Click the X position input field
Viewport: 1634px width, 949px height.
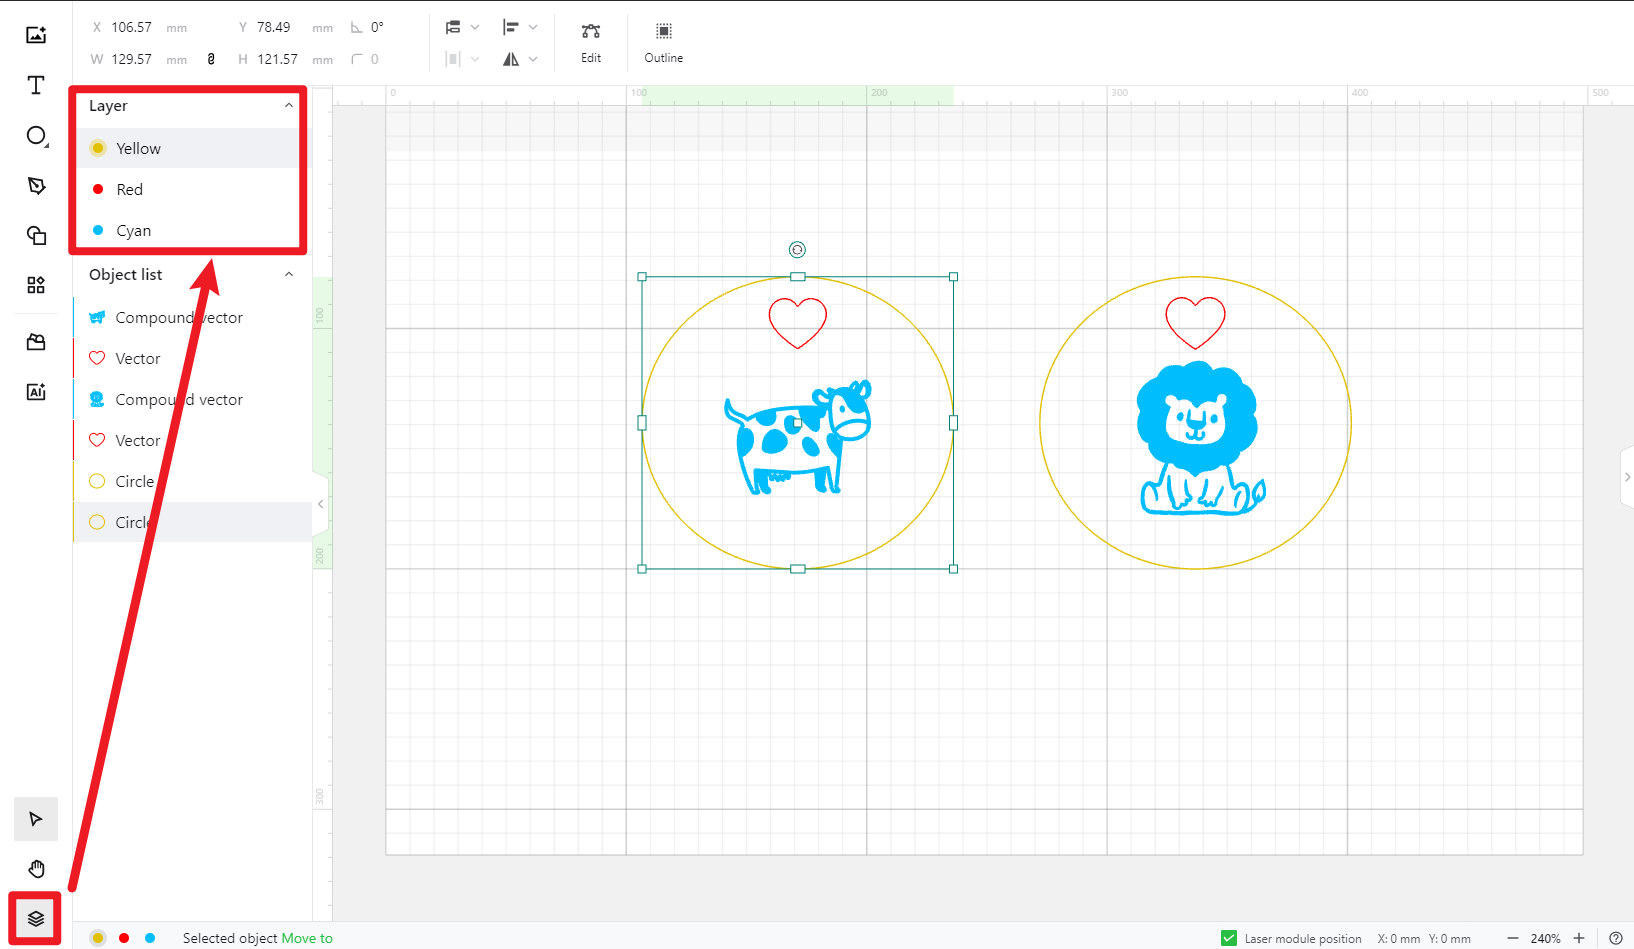pyautogui.click(x=132, y=28)
